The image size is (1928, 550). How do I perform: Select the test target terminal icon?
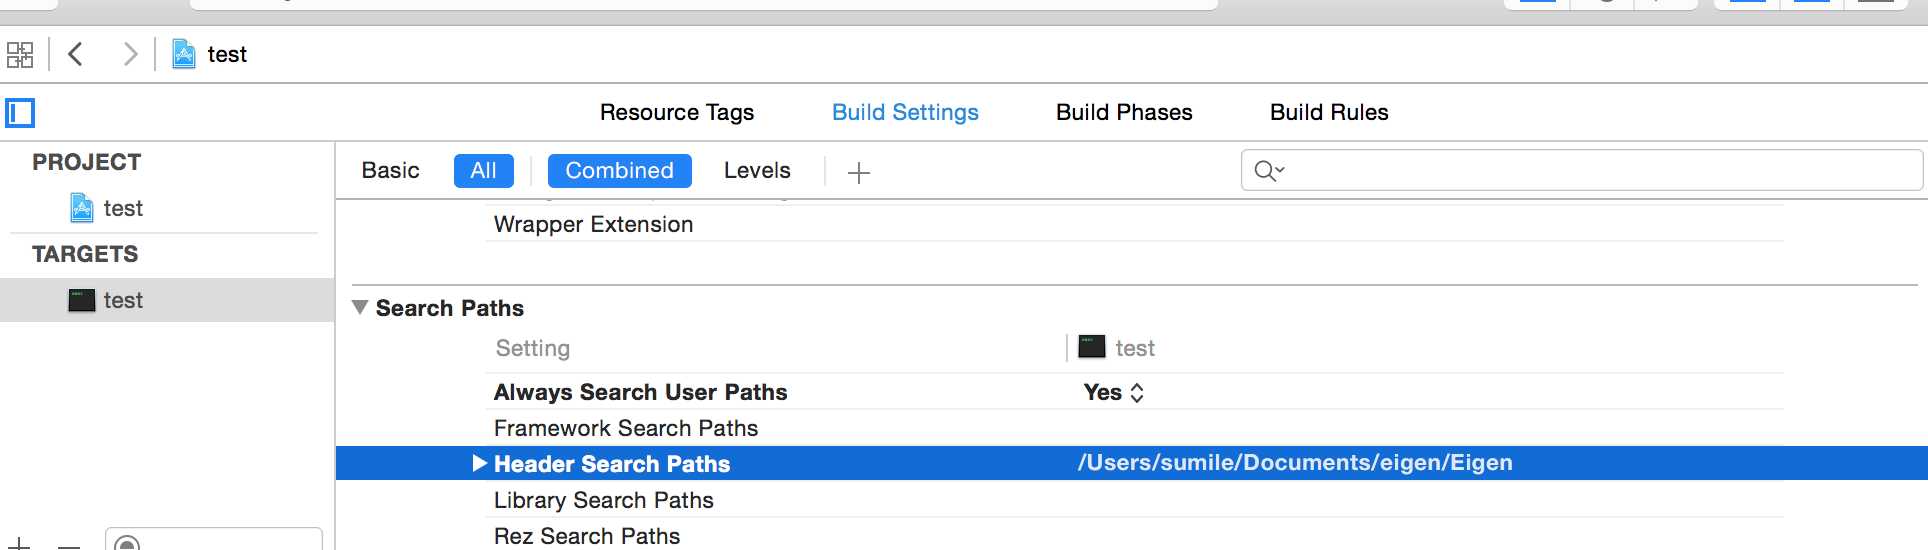pyautogui.click(x=82, y=300)
